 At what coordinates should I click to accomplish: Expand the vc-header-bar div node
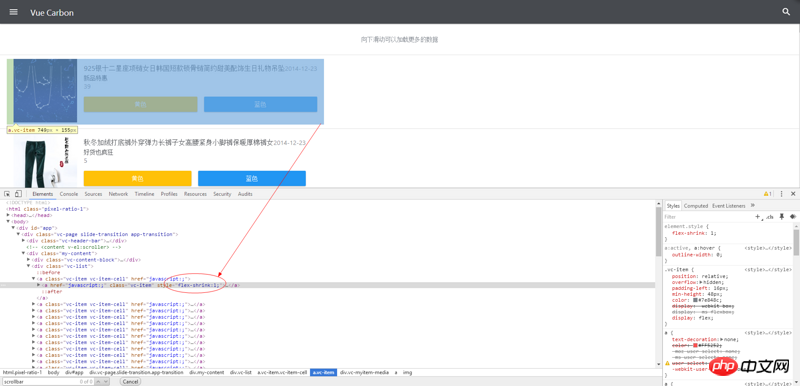(x=23, y=240)
